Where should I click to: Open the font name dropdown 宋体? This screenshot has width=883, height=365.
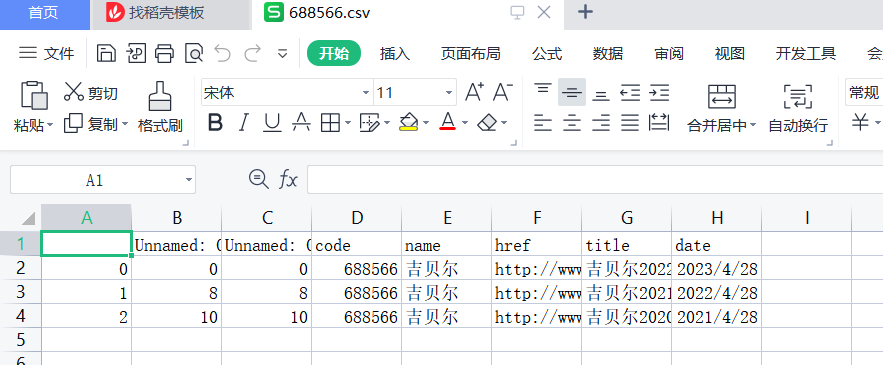click(366, 92)
